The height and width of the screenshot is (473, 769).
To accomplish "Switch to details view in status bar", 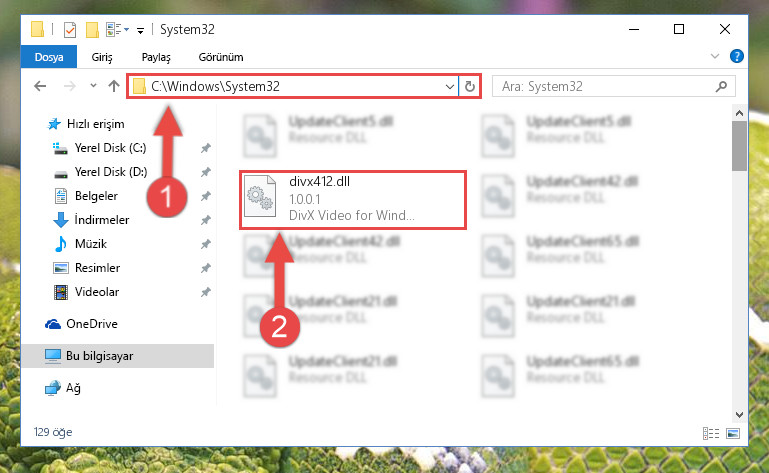I will [x=711, y=433].
